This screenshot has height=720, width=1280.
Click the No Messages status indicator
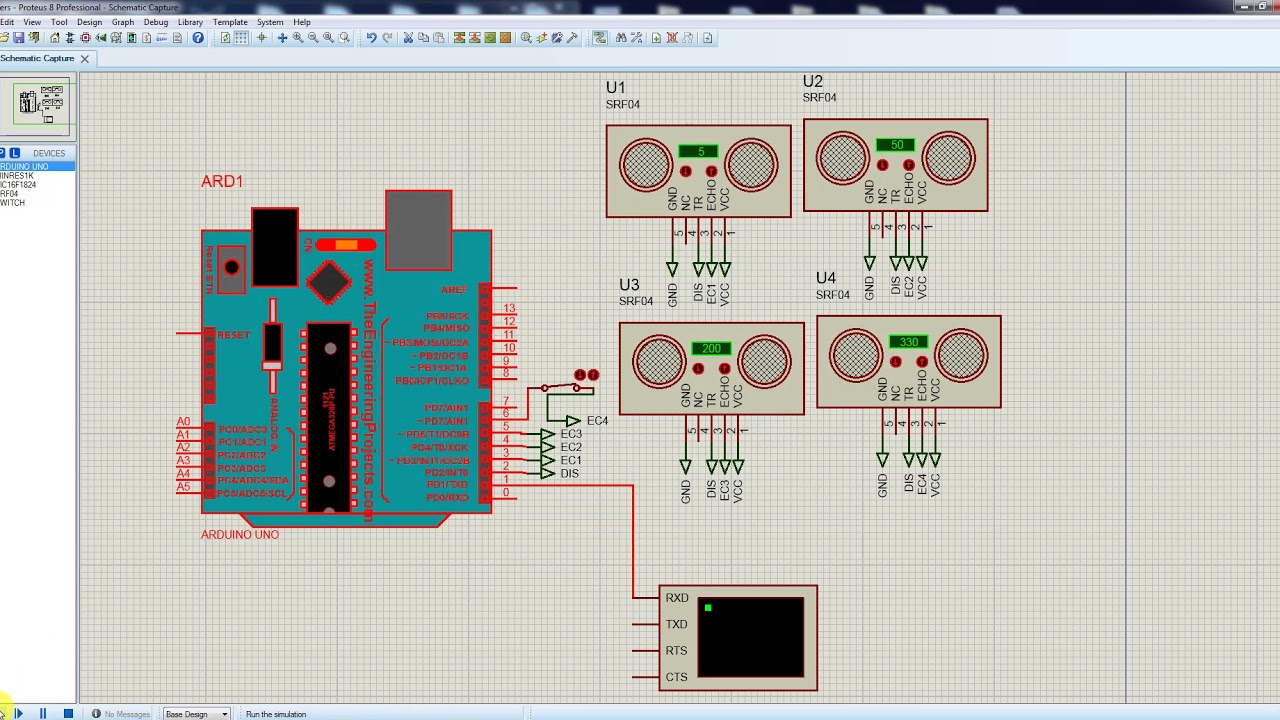[x=120, y=714]
